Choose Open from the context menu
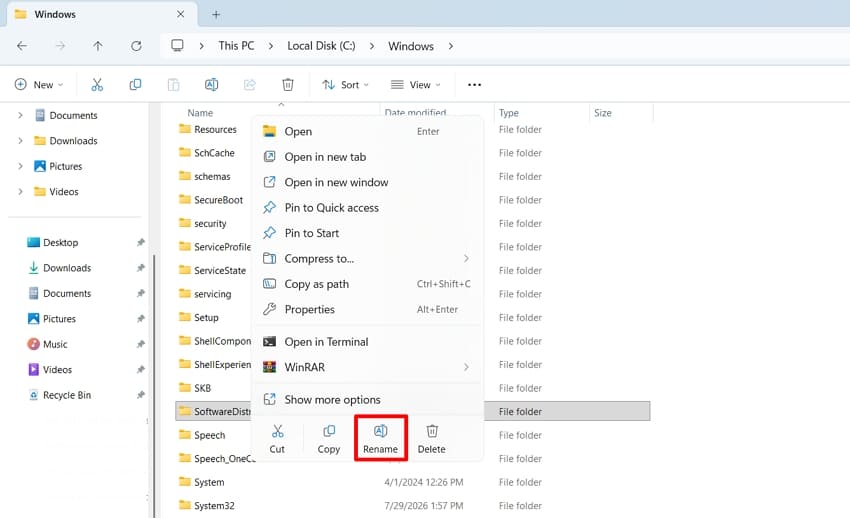Viewport: 850px width, 518px height. click(368, 131)
